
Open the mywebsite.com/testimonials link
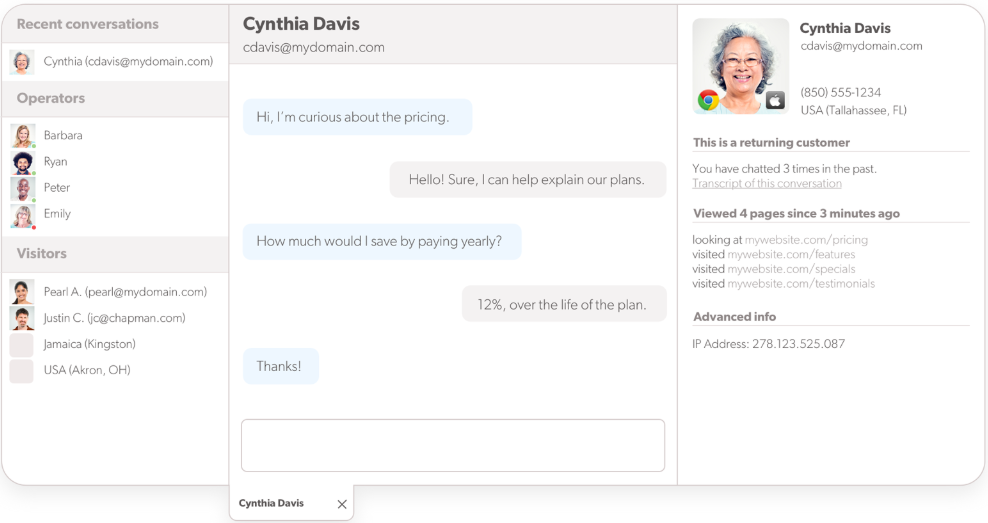point(801,284)
